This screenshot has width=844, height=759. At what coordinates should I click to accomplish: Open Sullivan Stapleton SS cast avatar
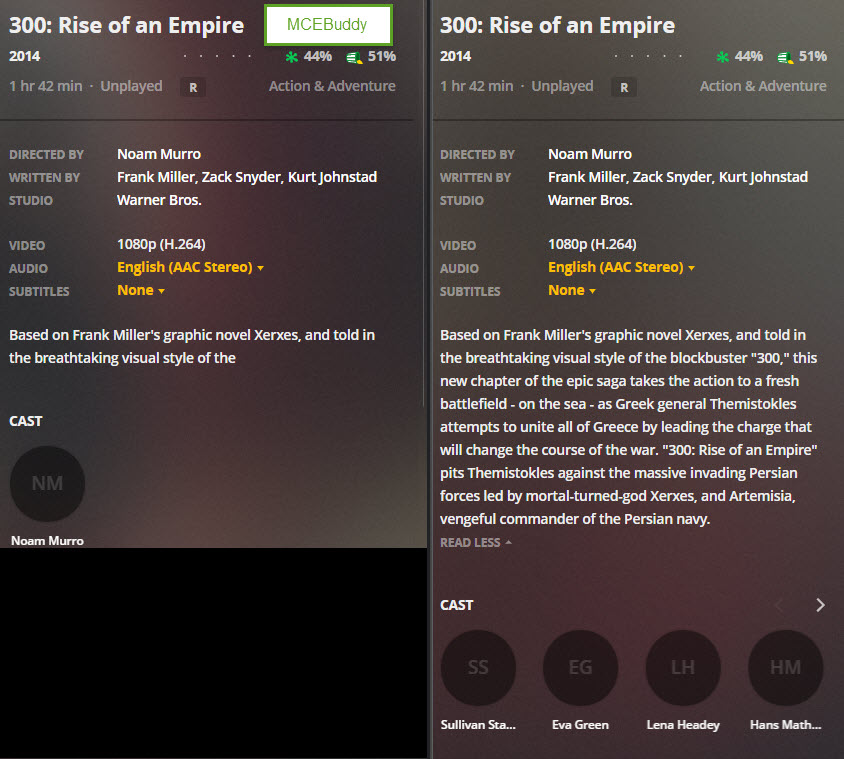pos(478,667)
